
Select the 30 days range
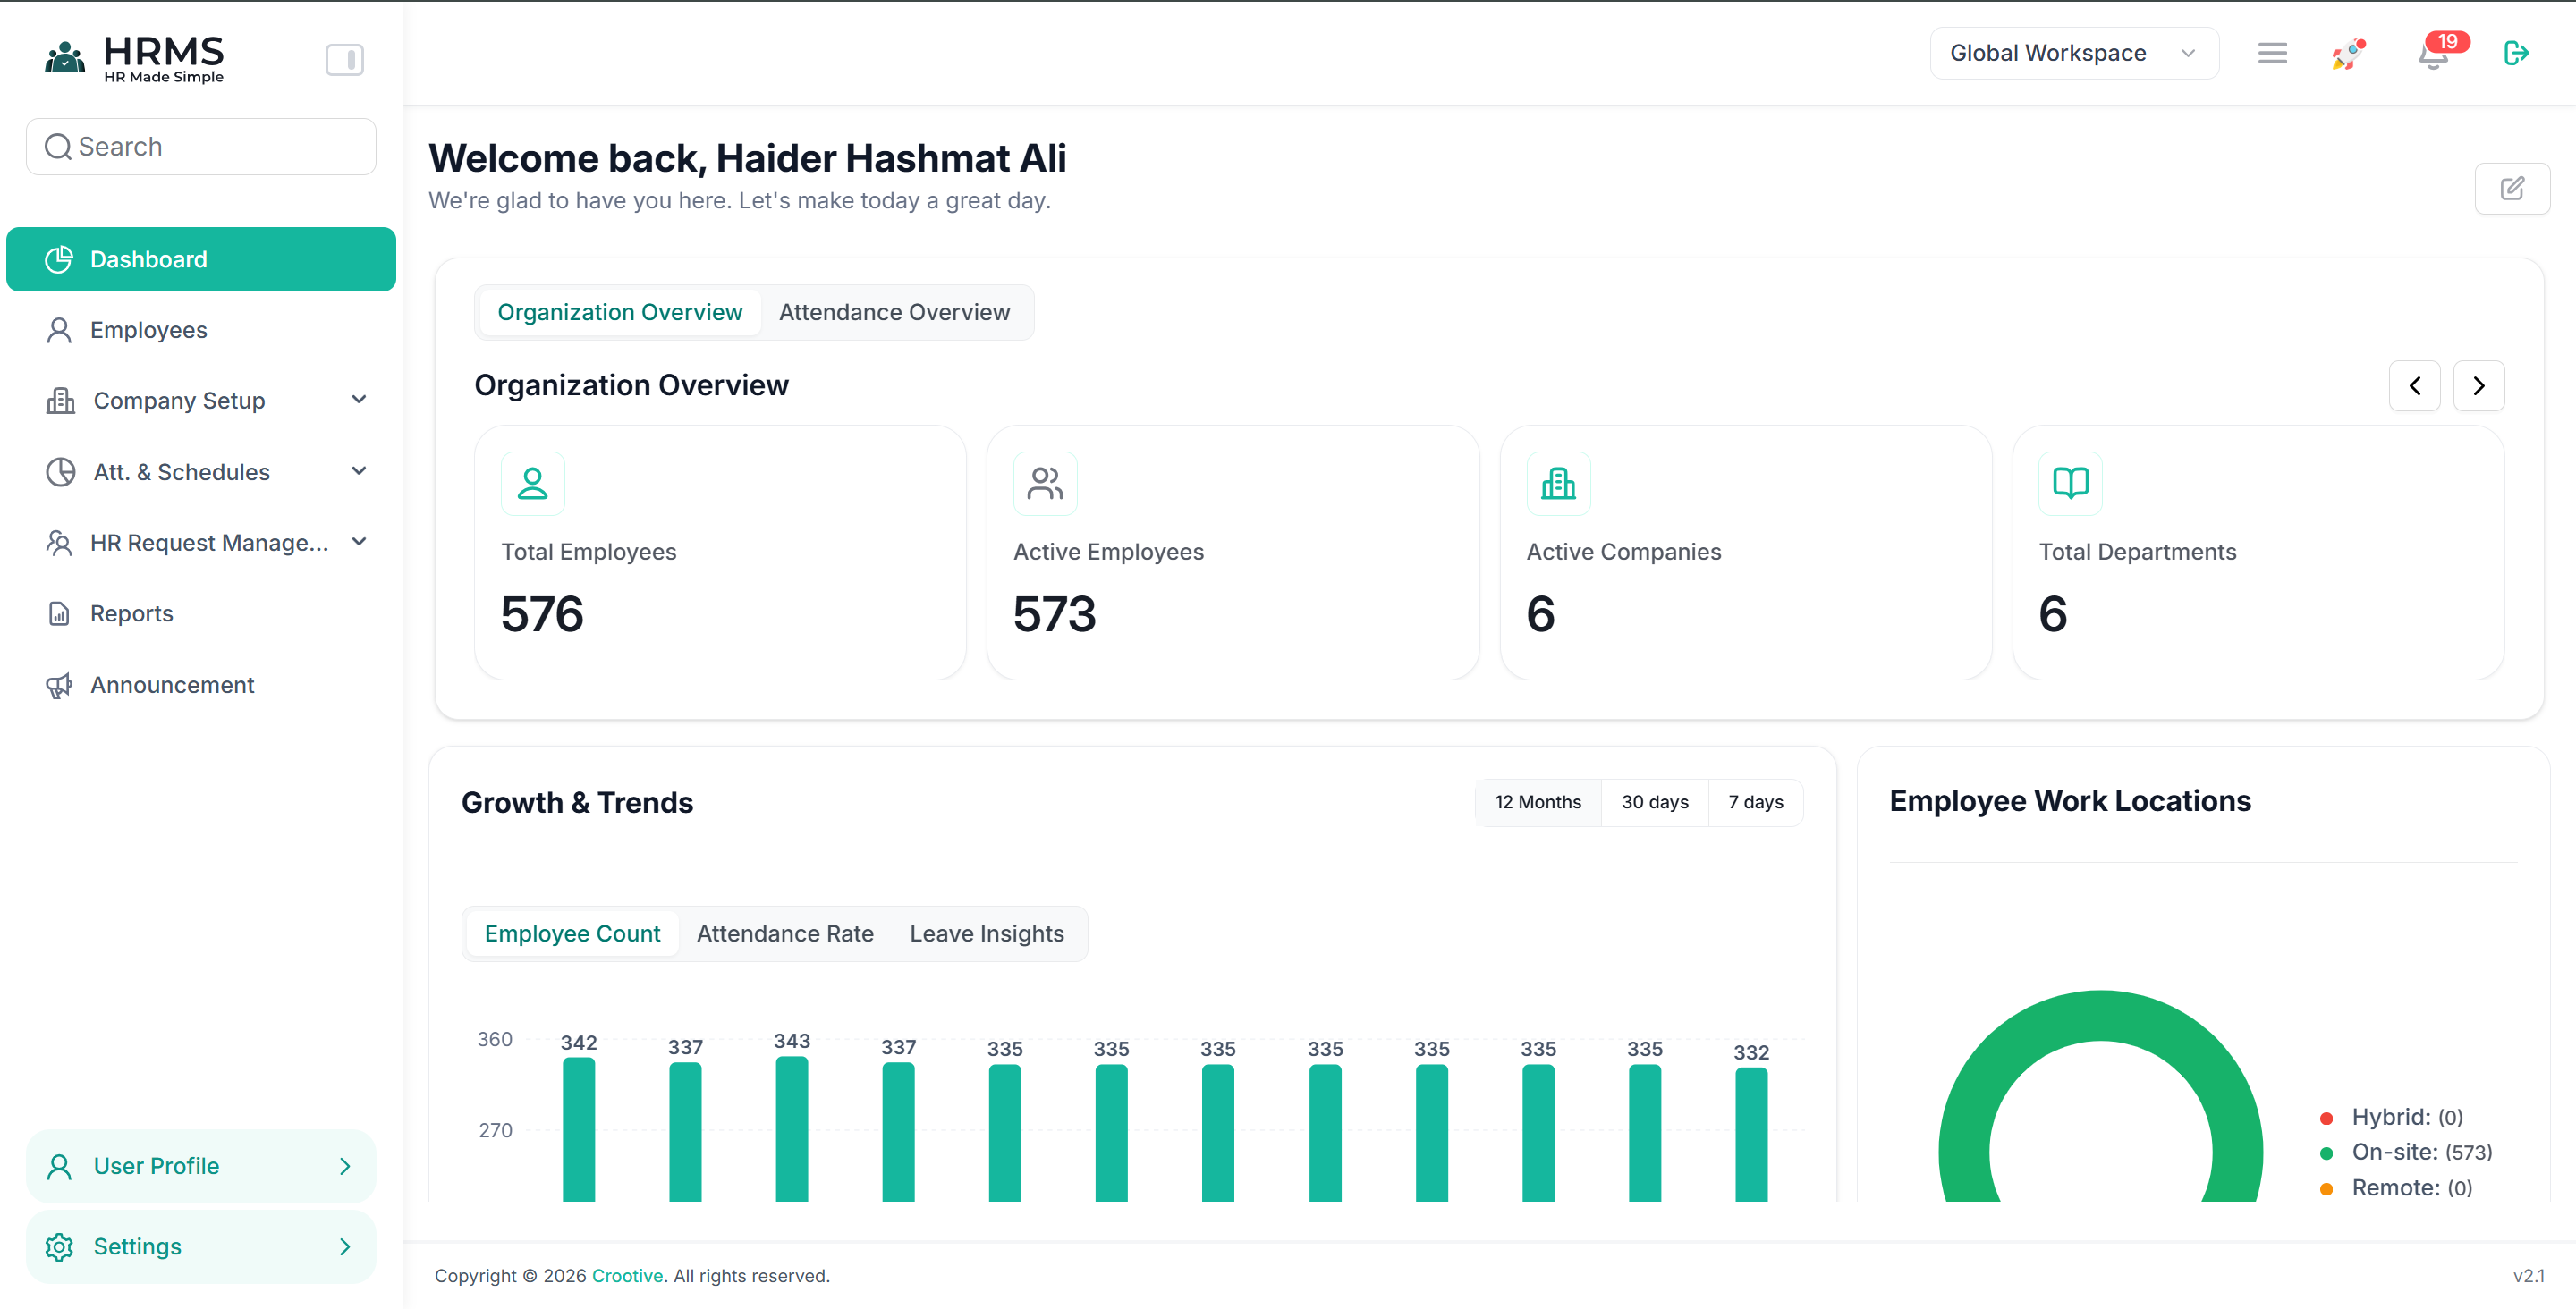(x=1654, y=803)
